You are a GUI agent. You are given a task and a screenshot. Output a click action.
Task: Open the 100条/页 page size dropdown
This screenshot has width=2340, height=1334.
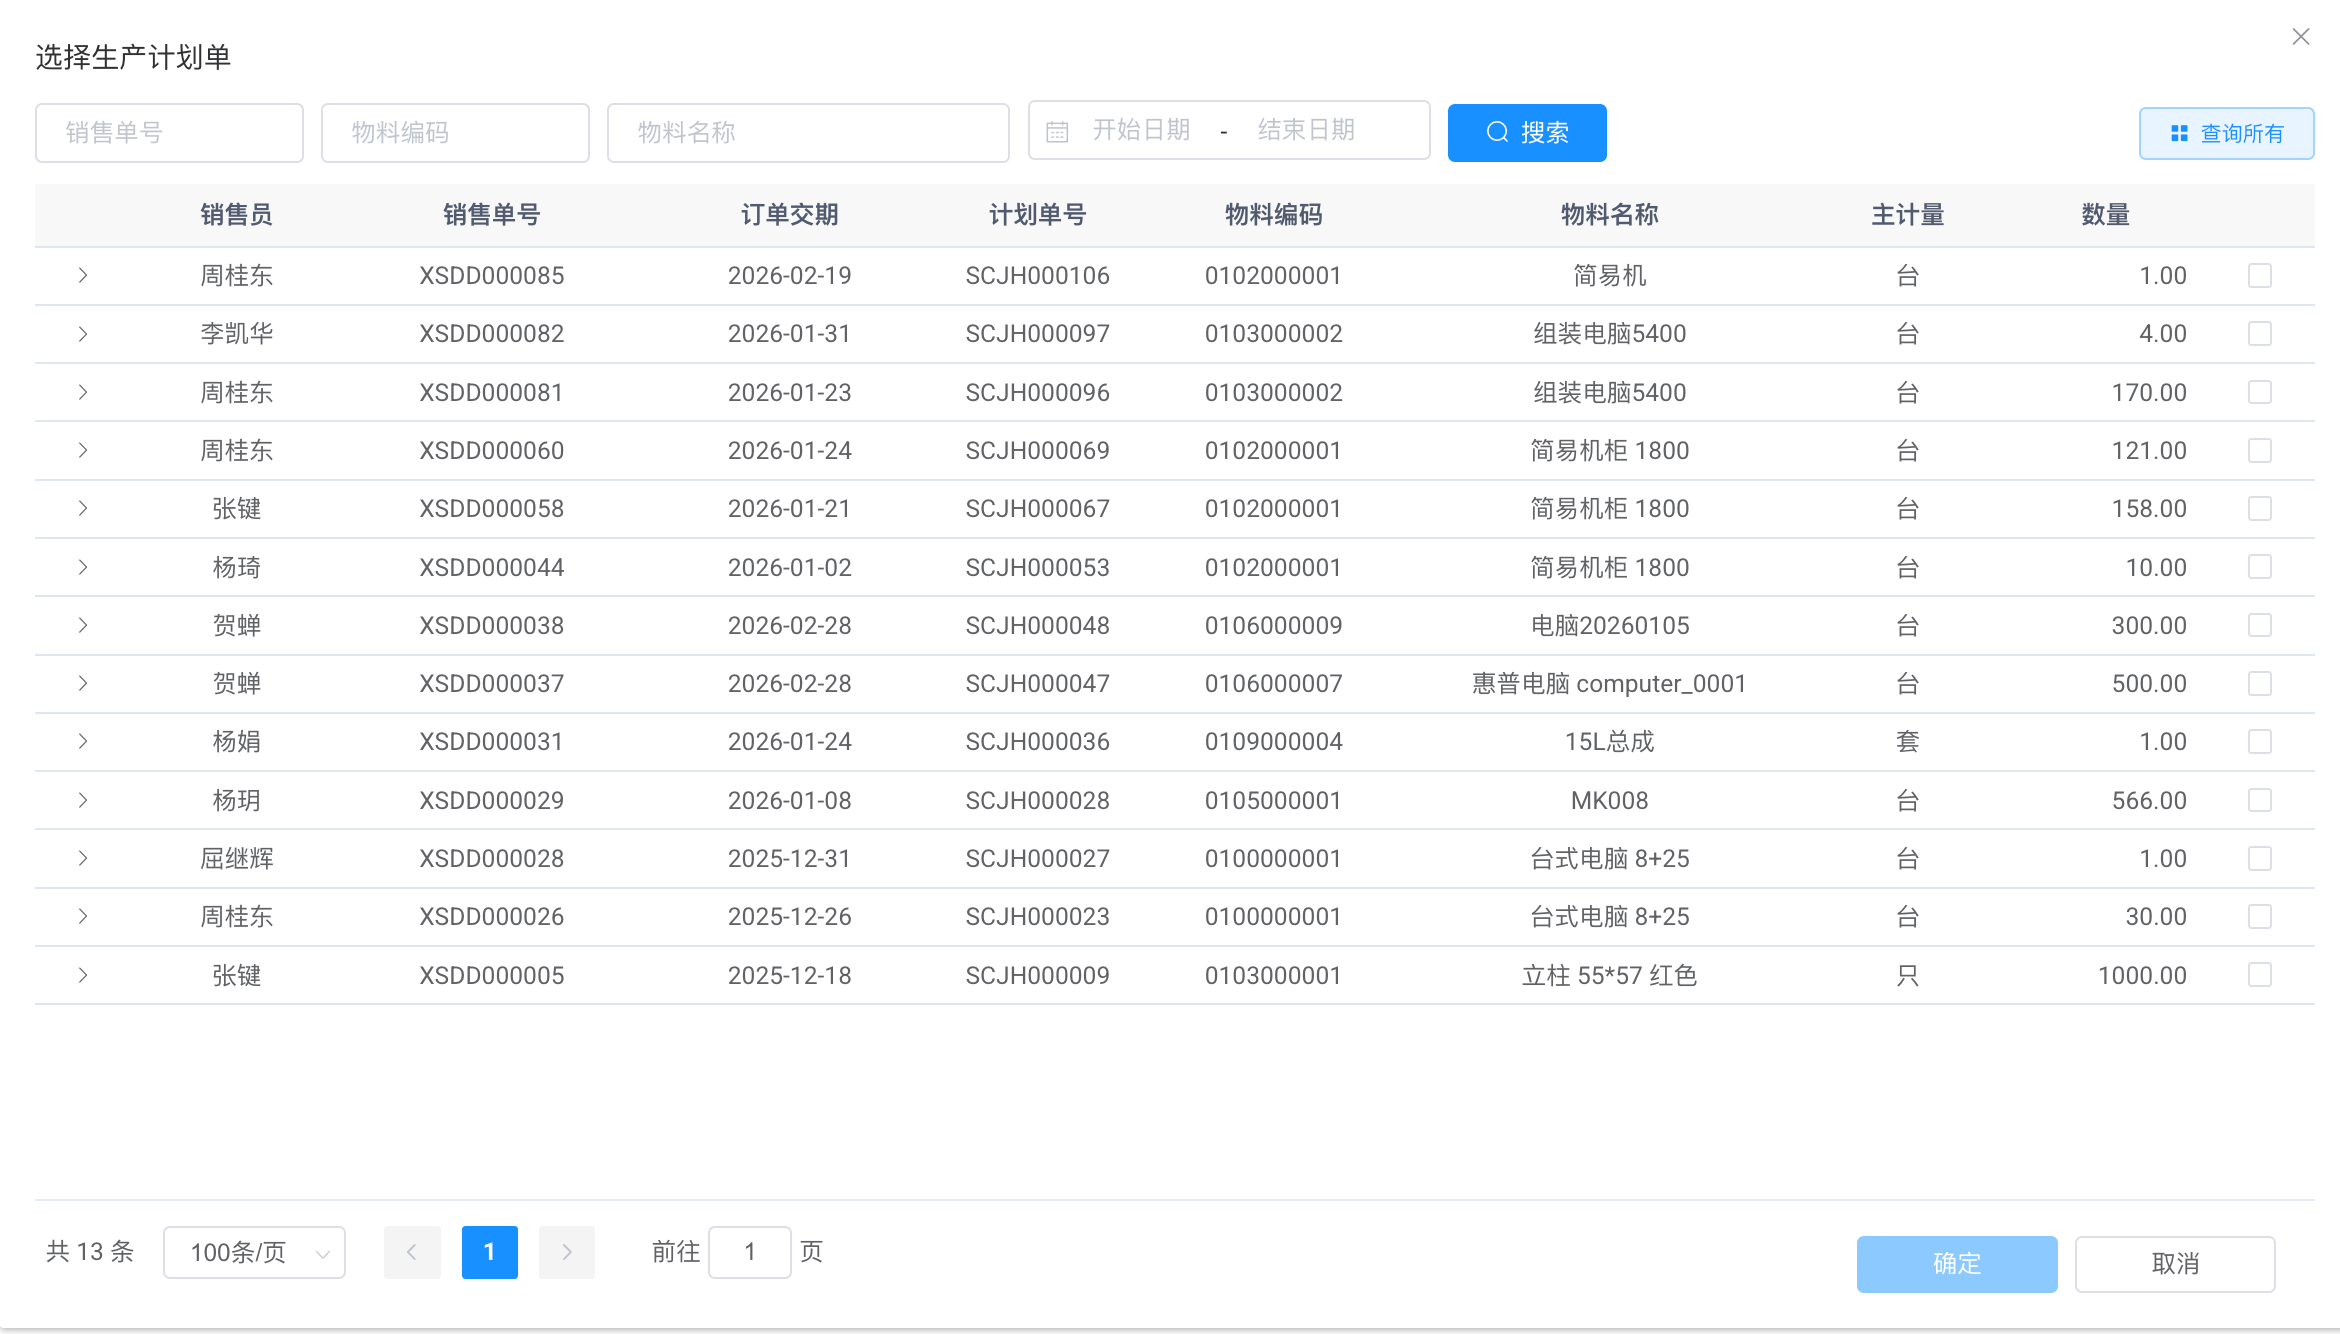(x=254, y=1252)
